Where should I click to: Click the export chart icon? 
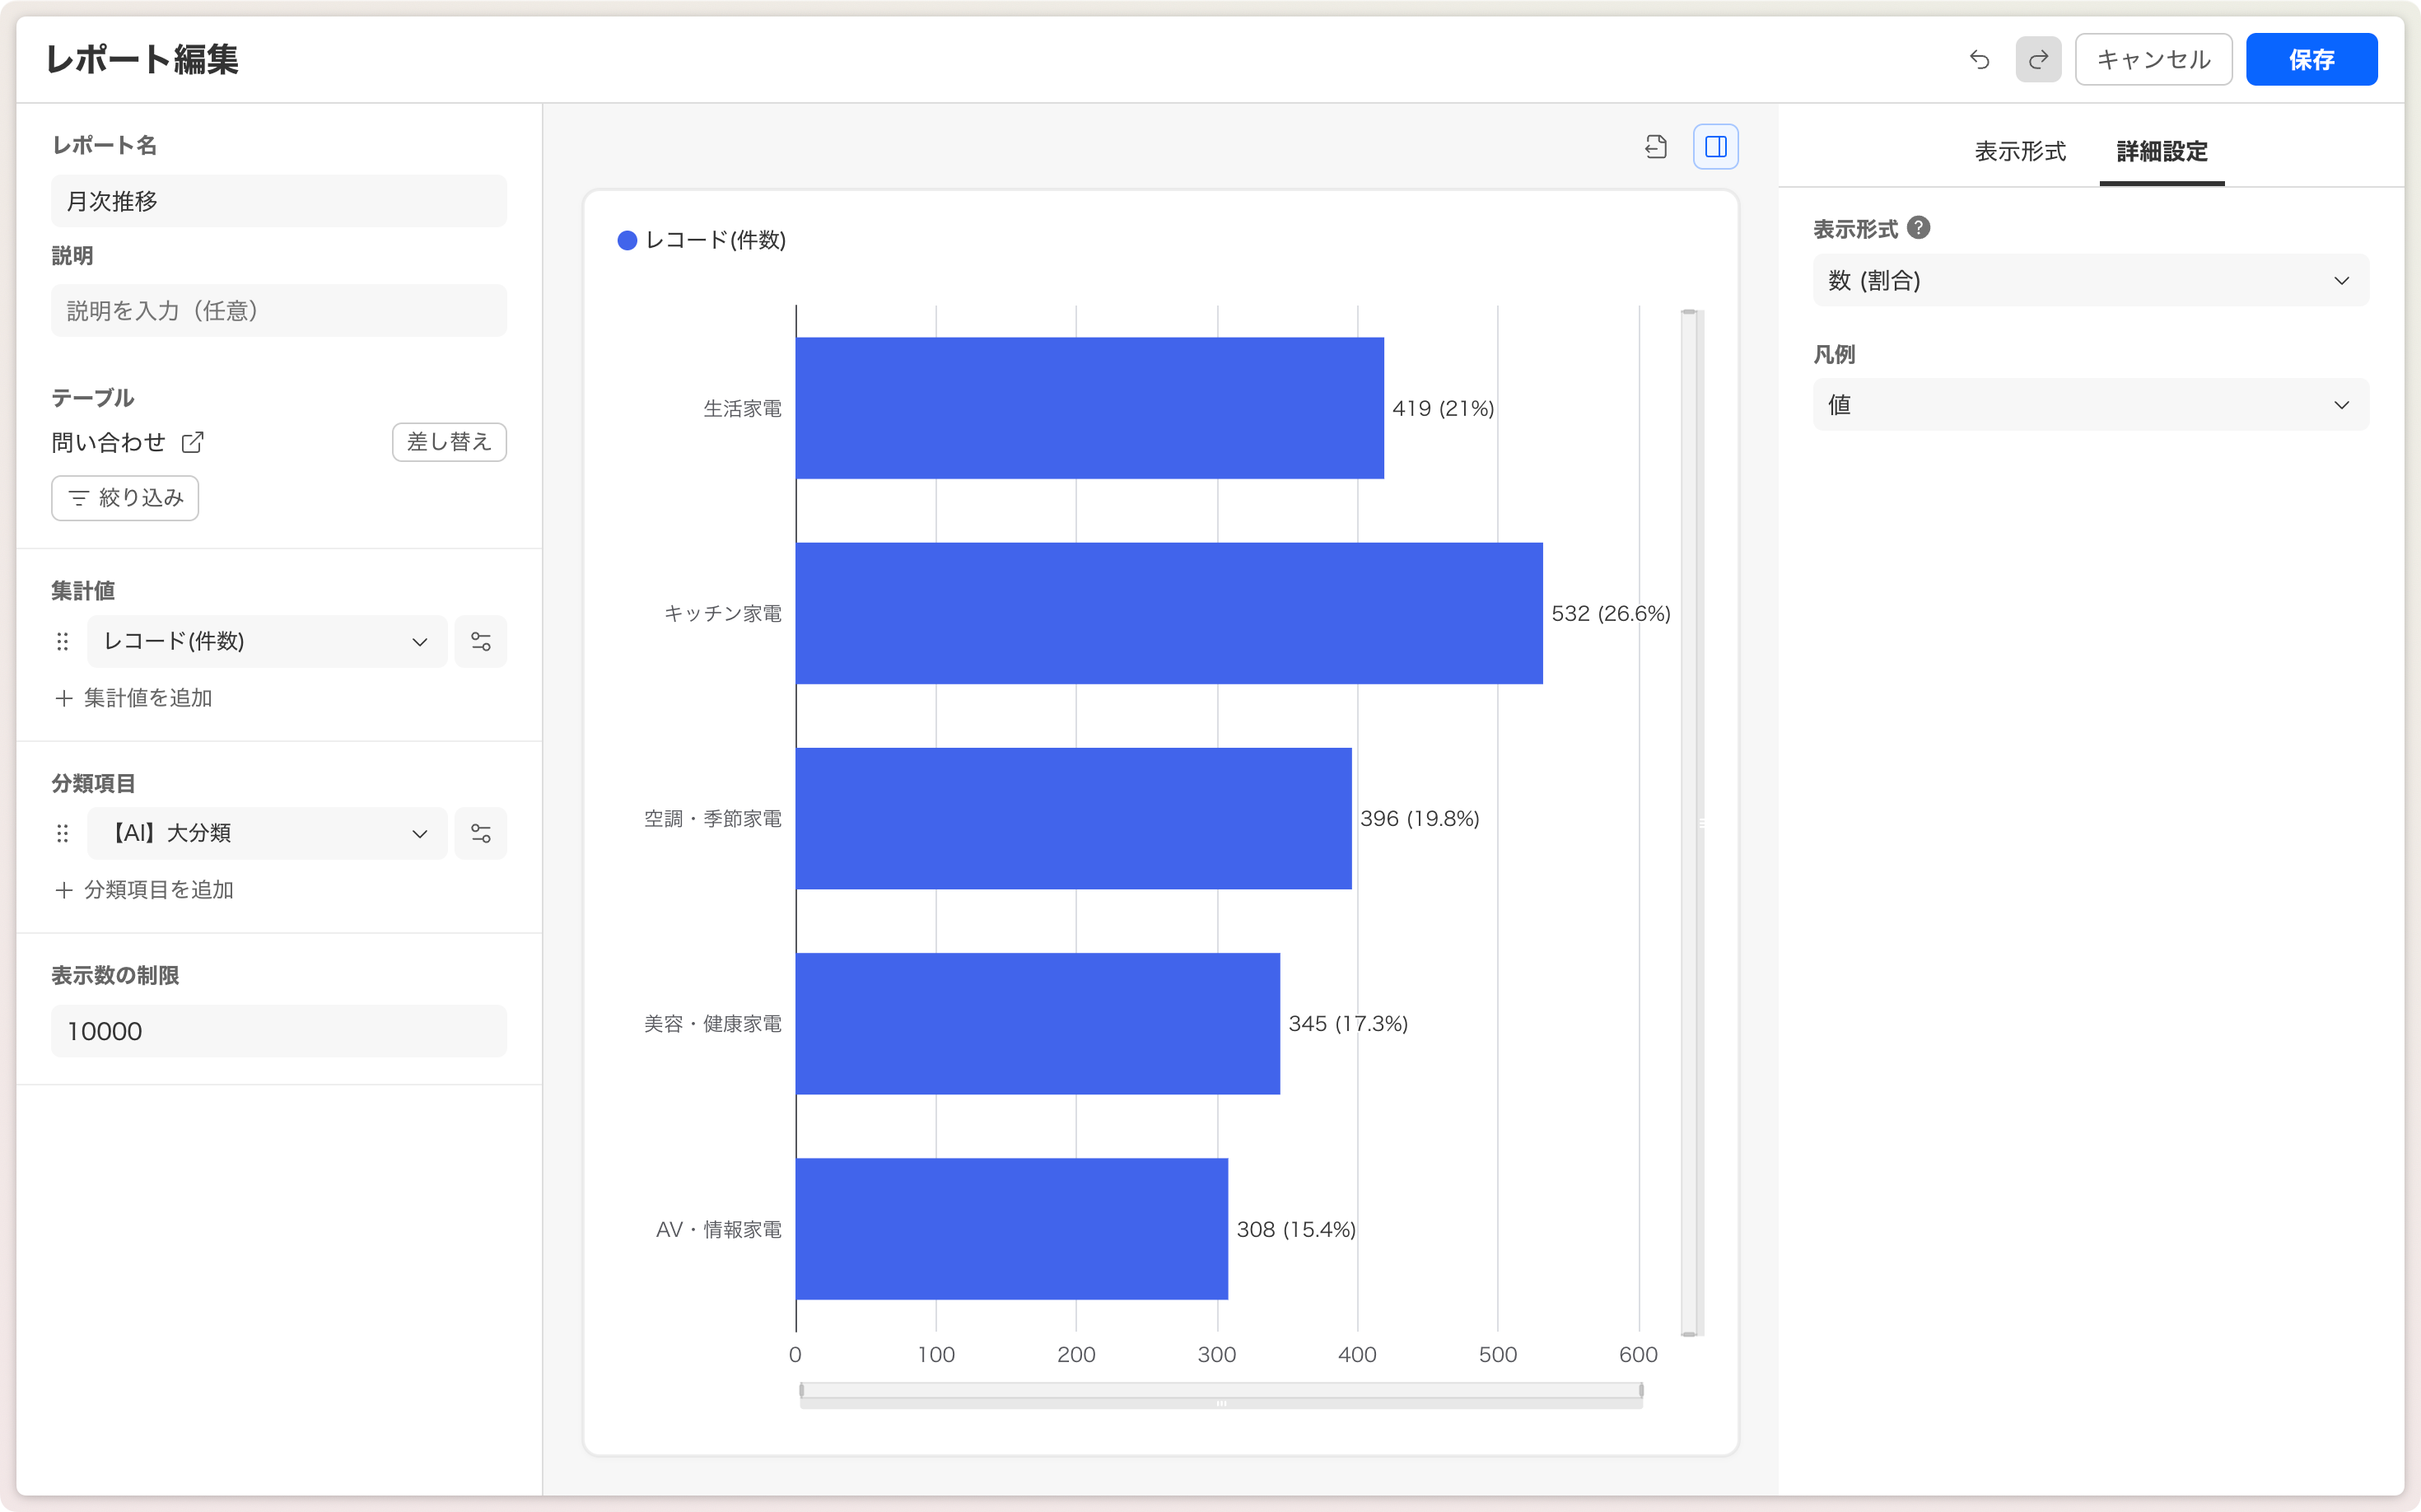point(1656,147)
